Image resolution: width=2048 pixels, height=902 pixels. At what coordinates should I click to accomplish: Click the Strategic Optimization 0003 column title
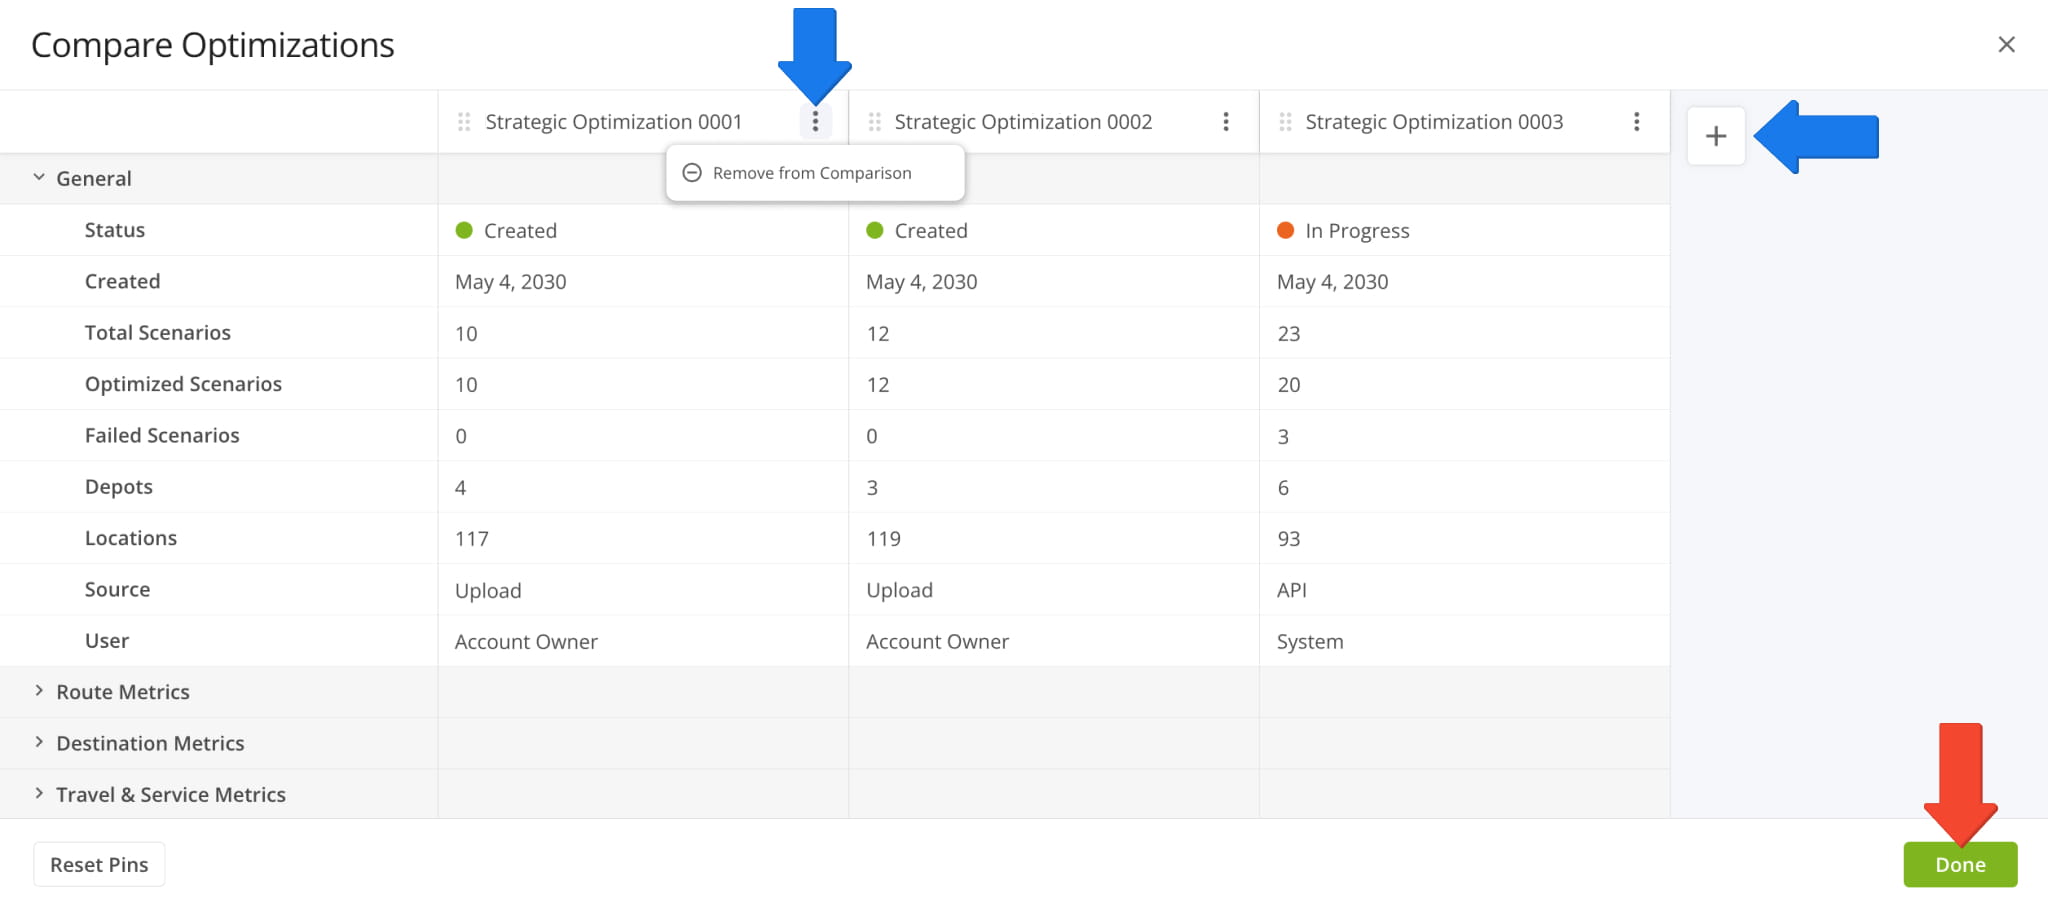point(1433,122)
